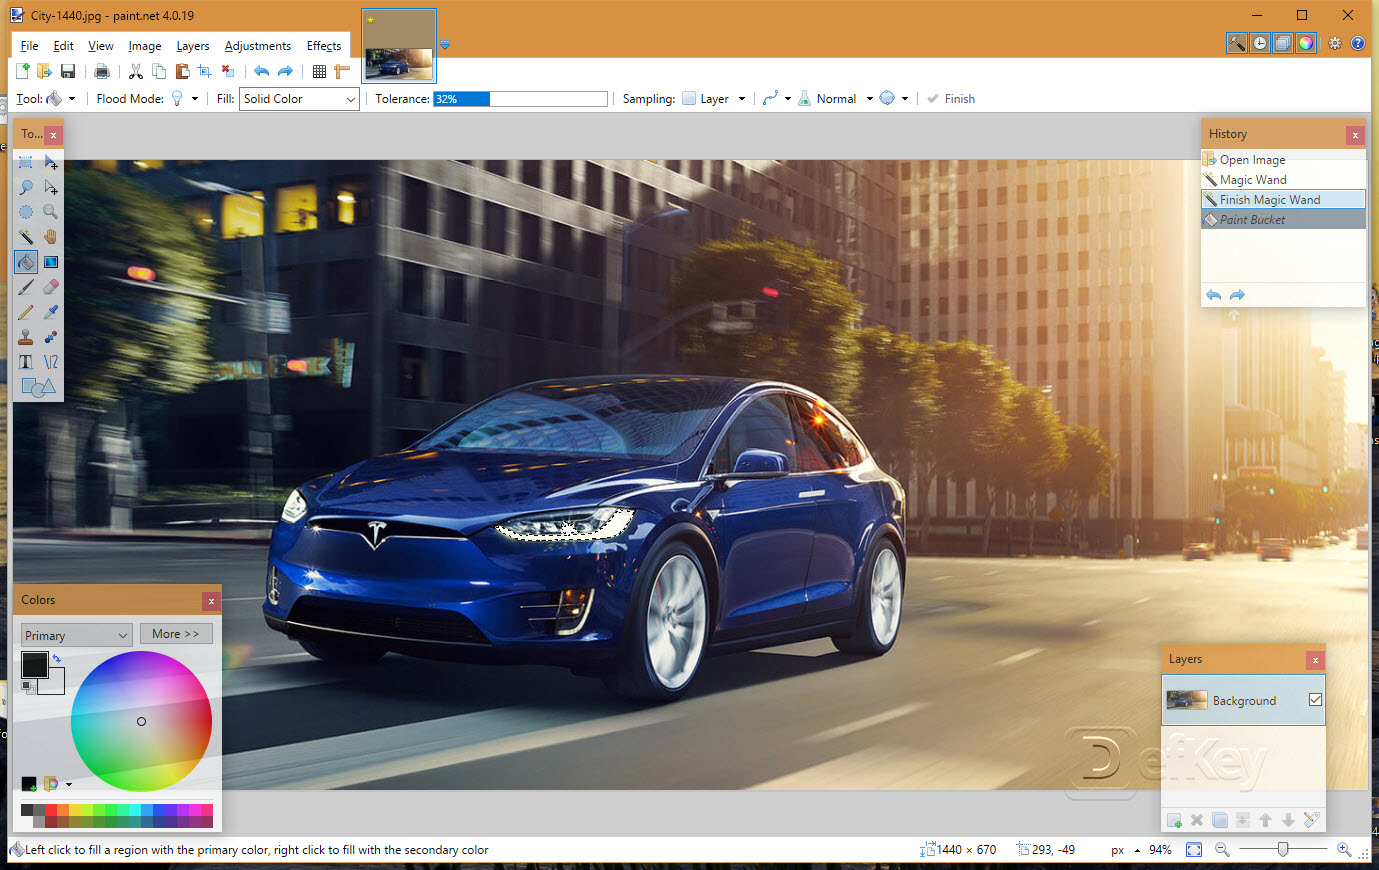Click the Open file folder icon
1379x870 pixels.
[x=45, y=71]
